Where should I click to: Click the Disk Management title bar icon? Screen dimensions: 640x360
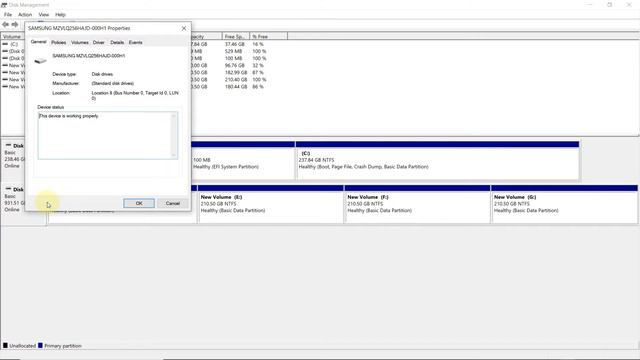pyautogui.click(x=4, y=5)
